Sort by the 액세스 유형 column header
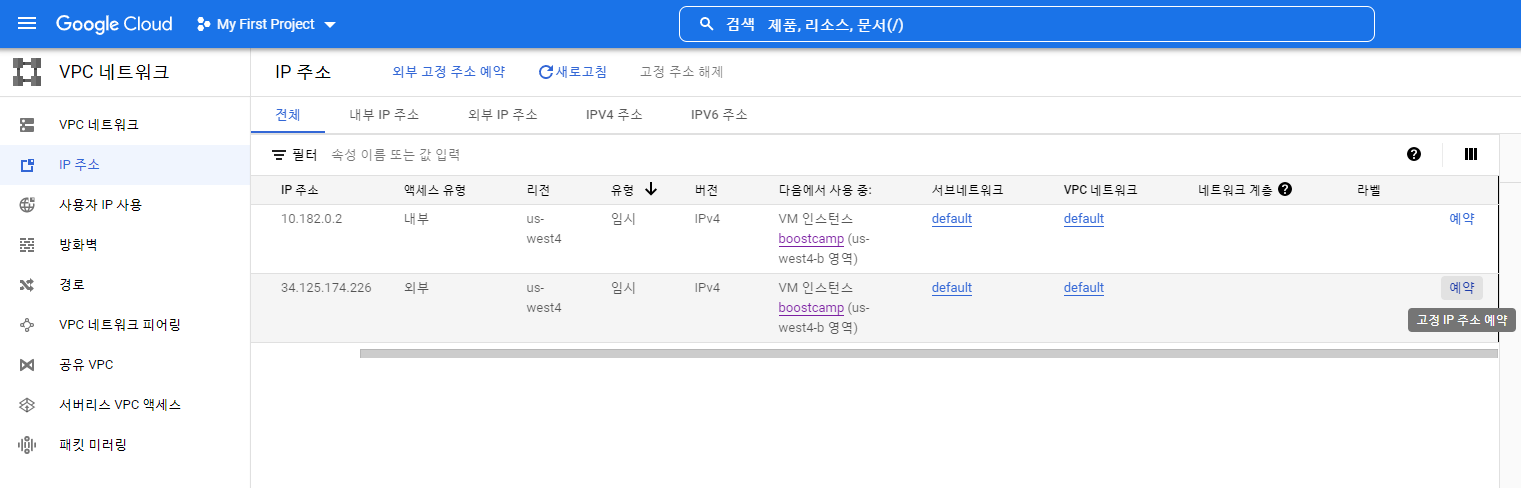The width and height of the screenshot is (1521, 488). pyautogui.click(x=435, y=190)
